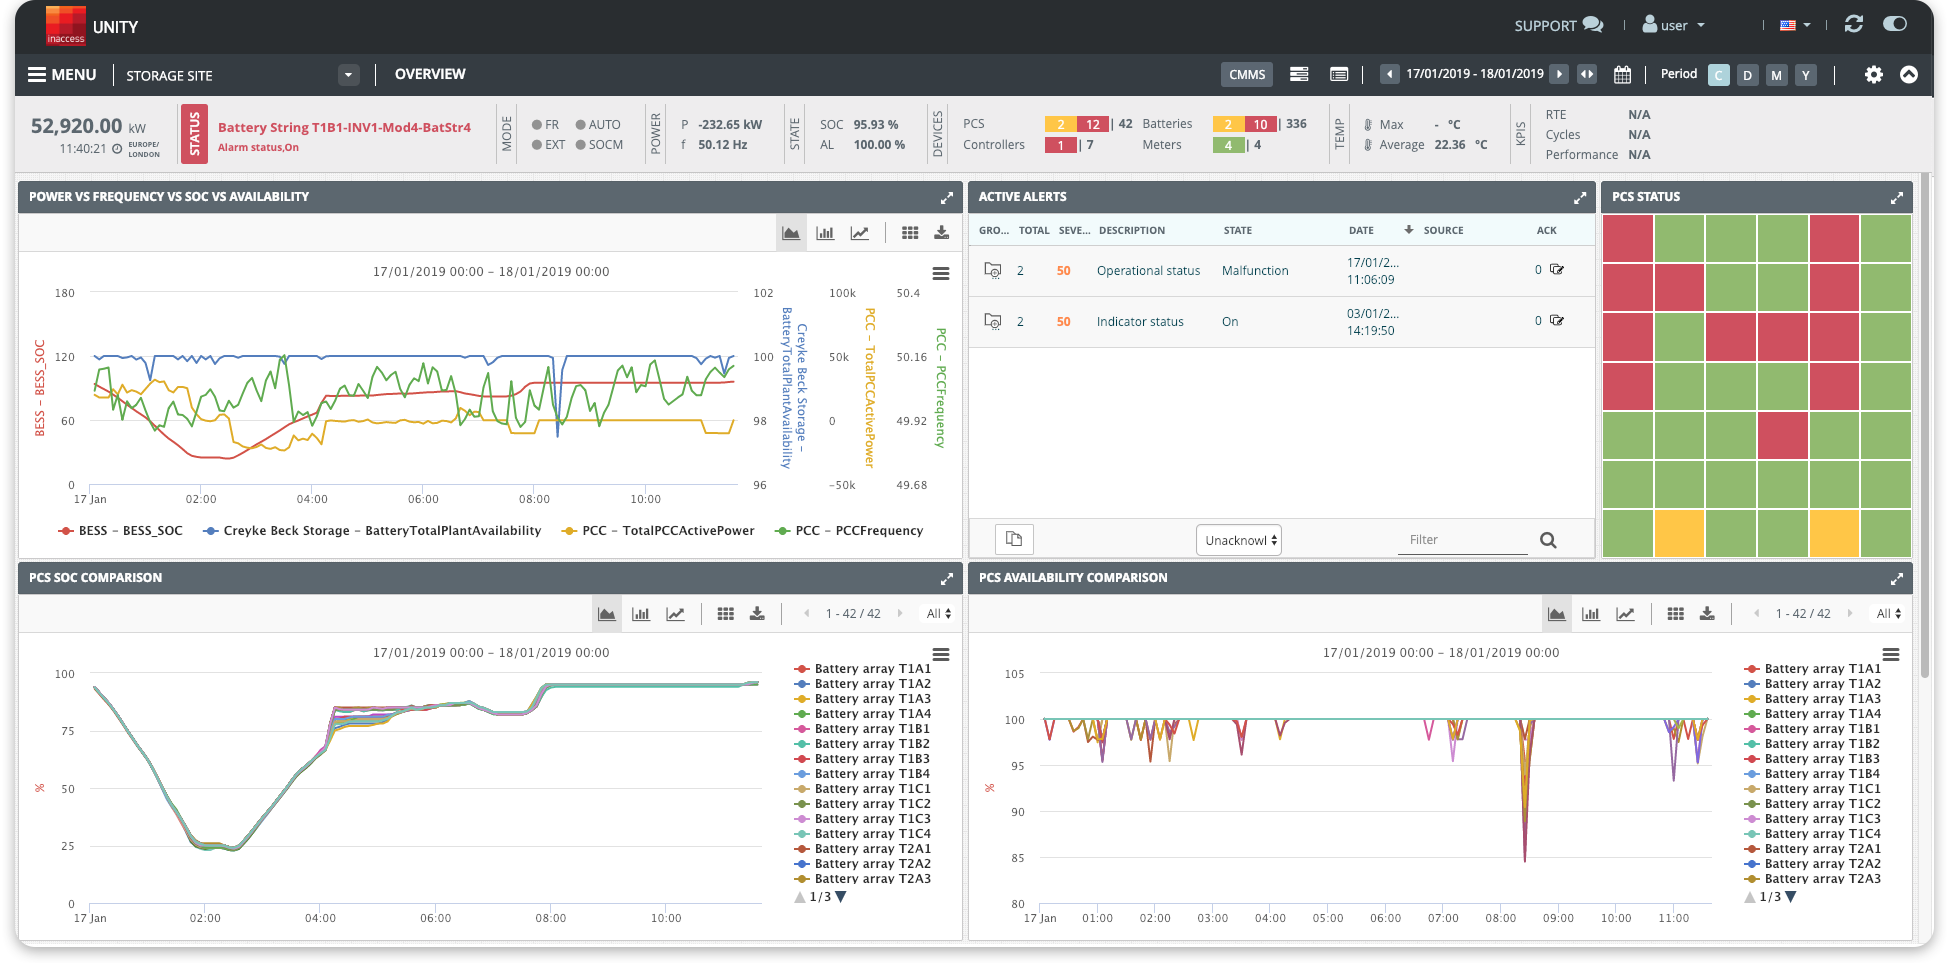Expand the PCS SOC Comparison panel

coord(946,579)
